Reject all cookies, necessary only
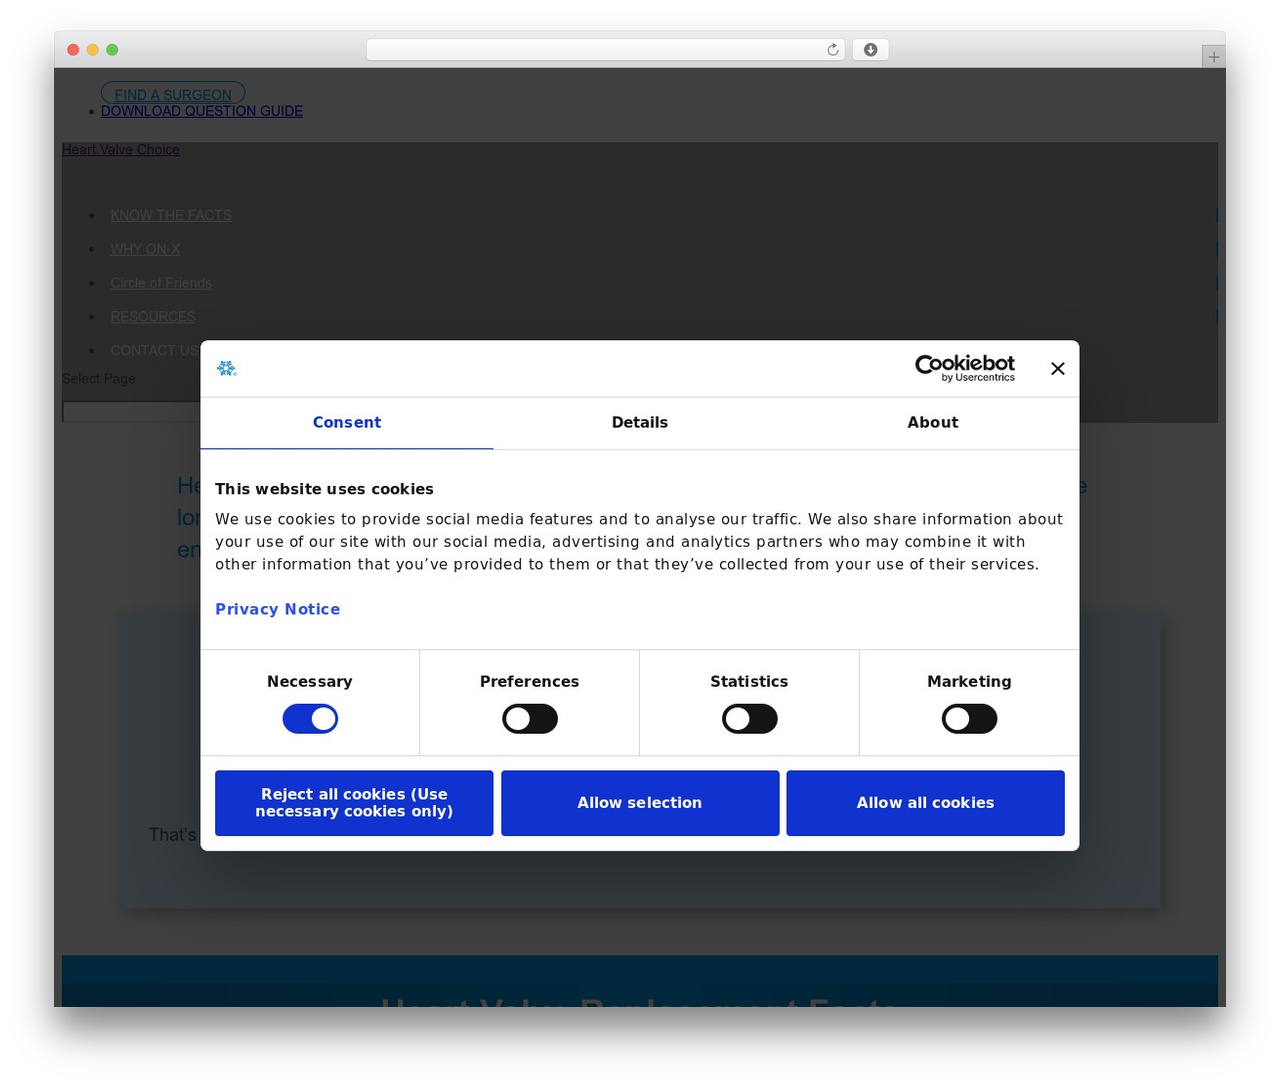1280x1084 pixels. (354, 803)
